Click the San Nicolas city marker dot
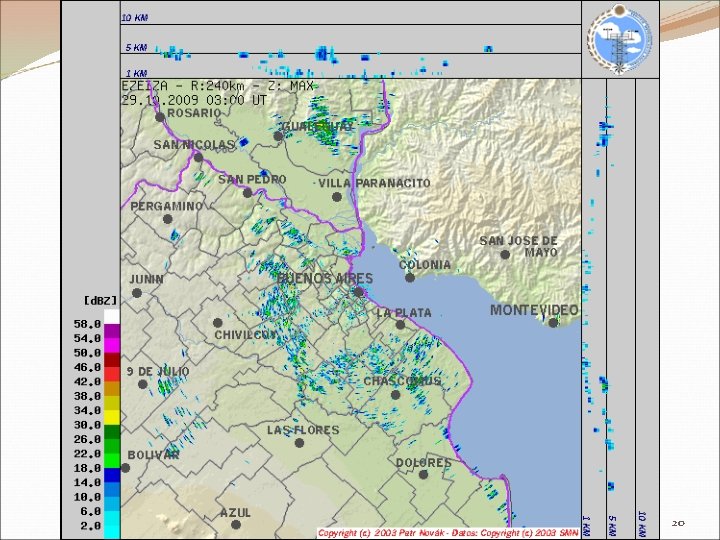 tap(198, 158)
